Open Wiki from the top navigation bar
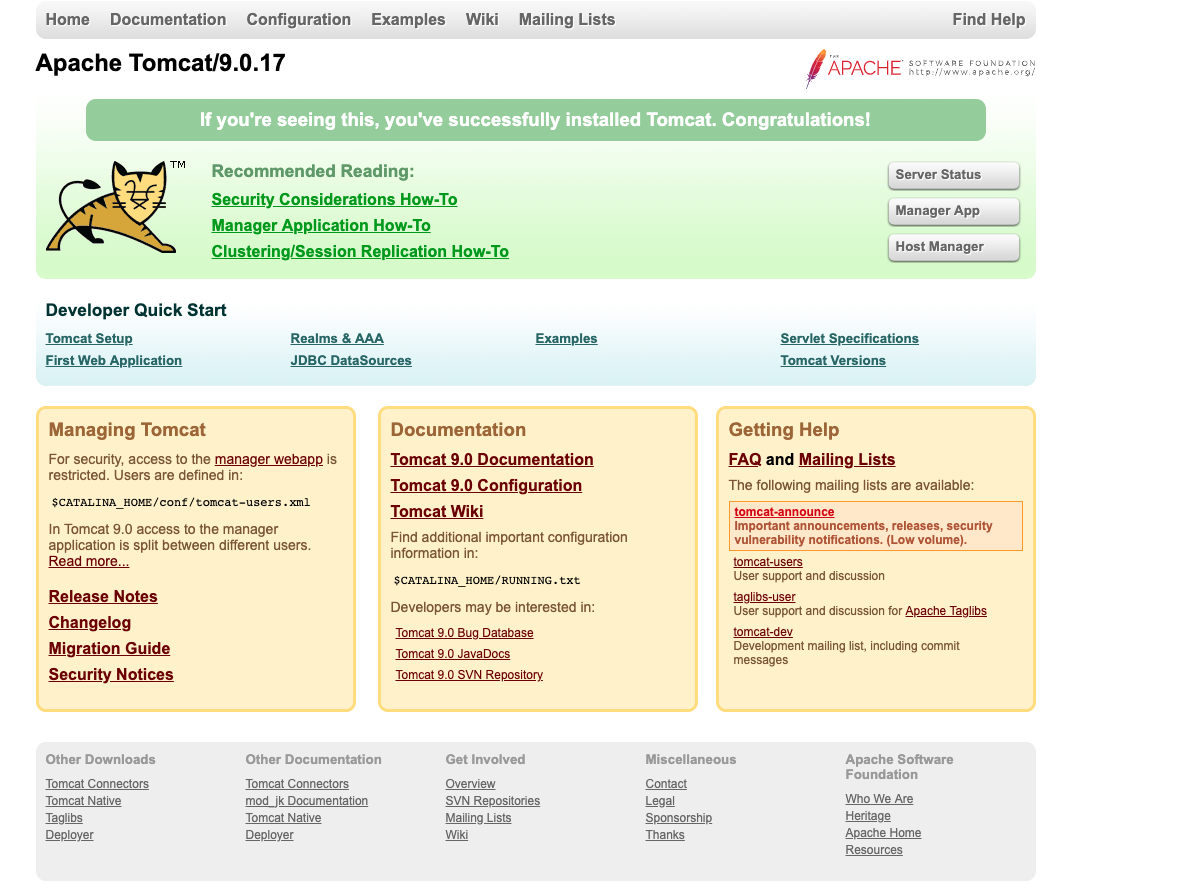Image resolution: width=1199 pixels, height=888 pixels. point(482,20)
